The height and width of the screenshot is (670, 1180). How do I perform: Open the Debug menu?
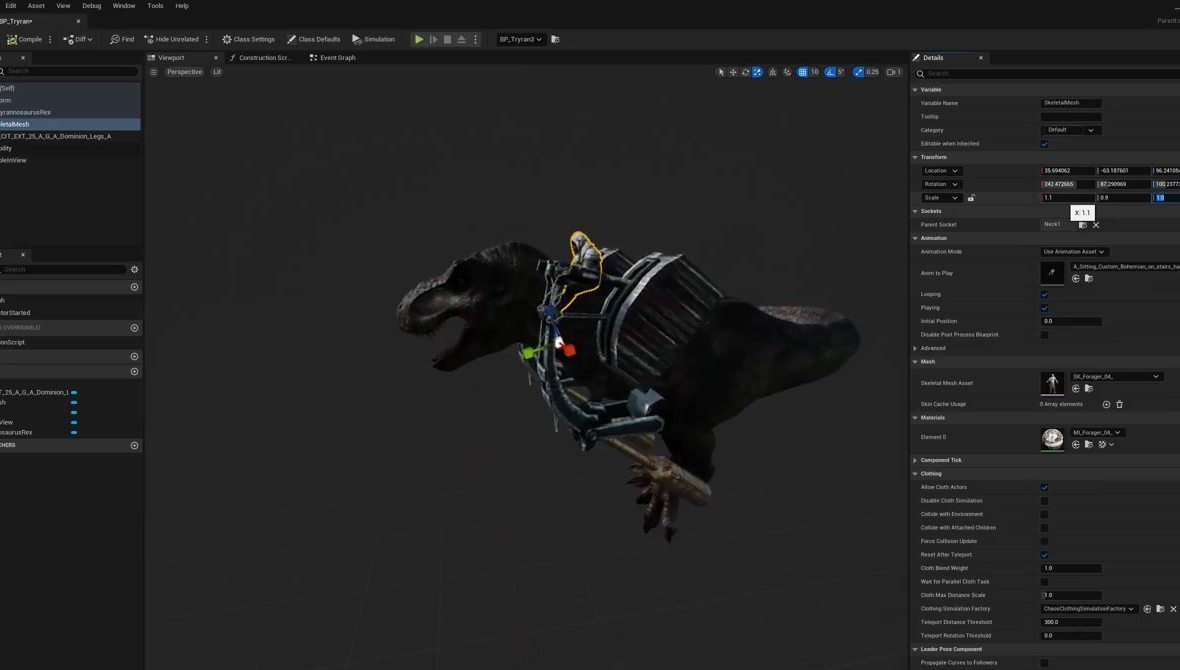[92, 6]
